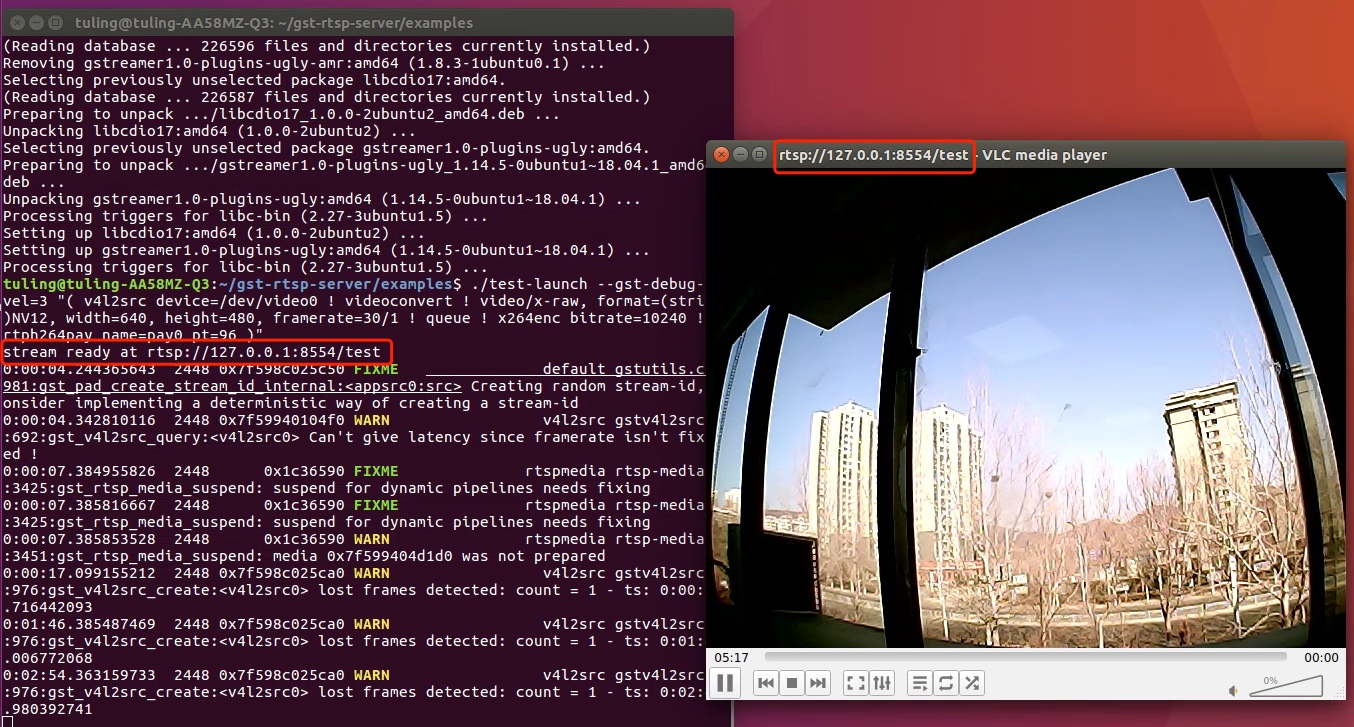Close the terminal window
The height and width of the screenshot is (727, 1354).
tap(15, 22)
